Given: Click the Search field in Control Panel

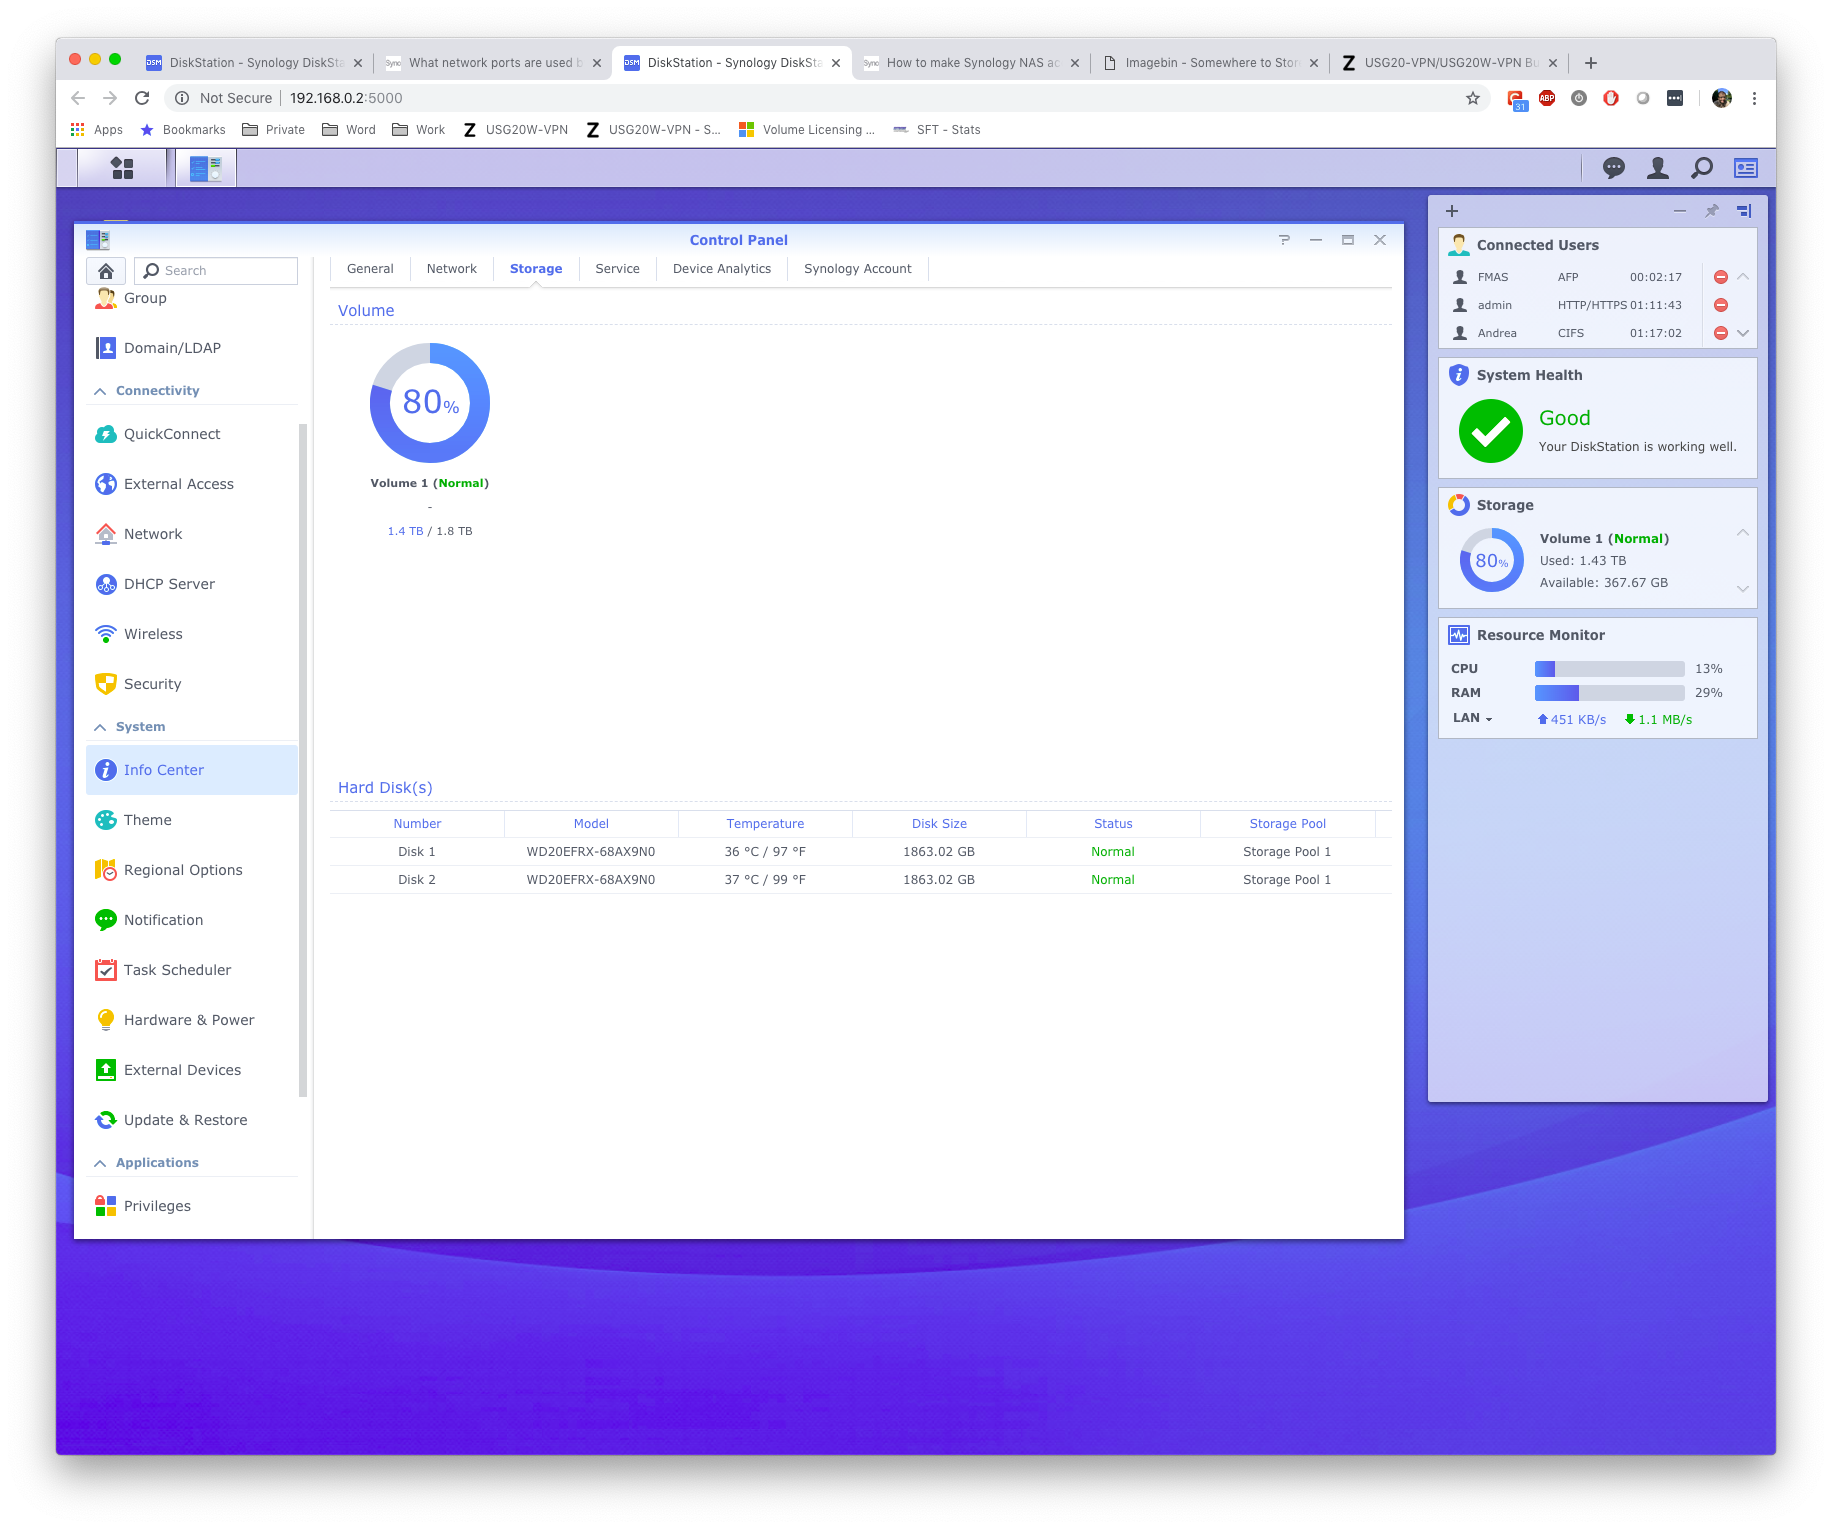Looking at the screenshot, I should (x=216, y=271).
